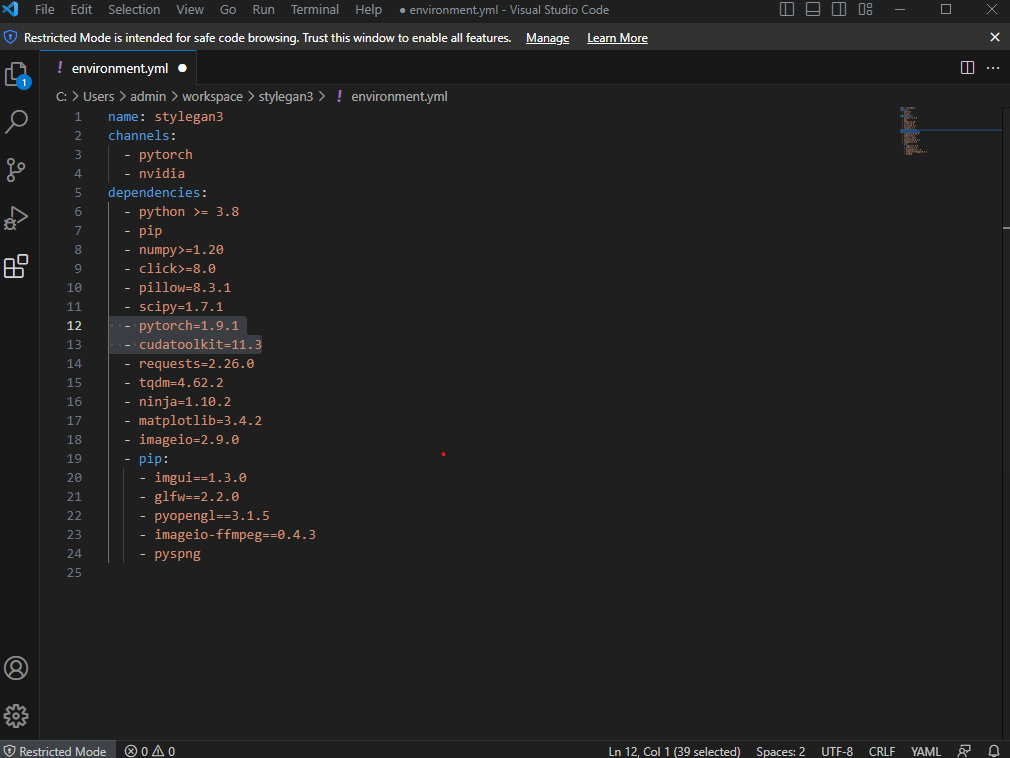Place cursor on 'python >= 3.8'

[189, 212]
